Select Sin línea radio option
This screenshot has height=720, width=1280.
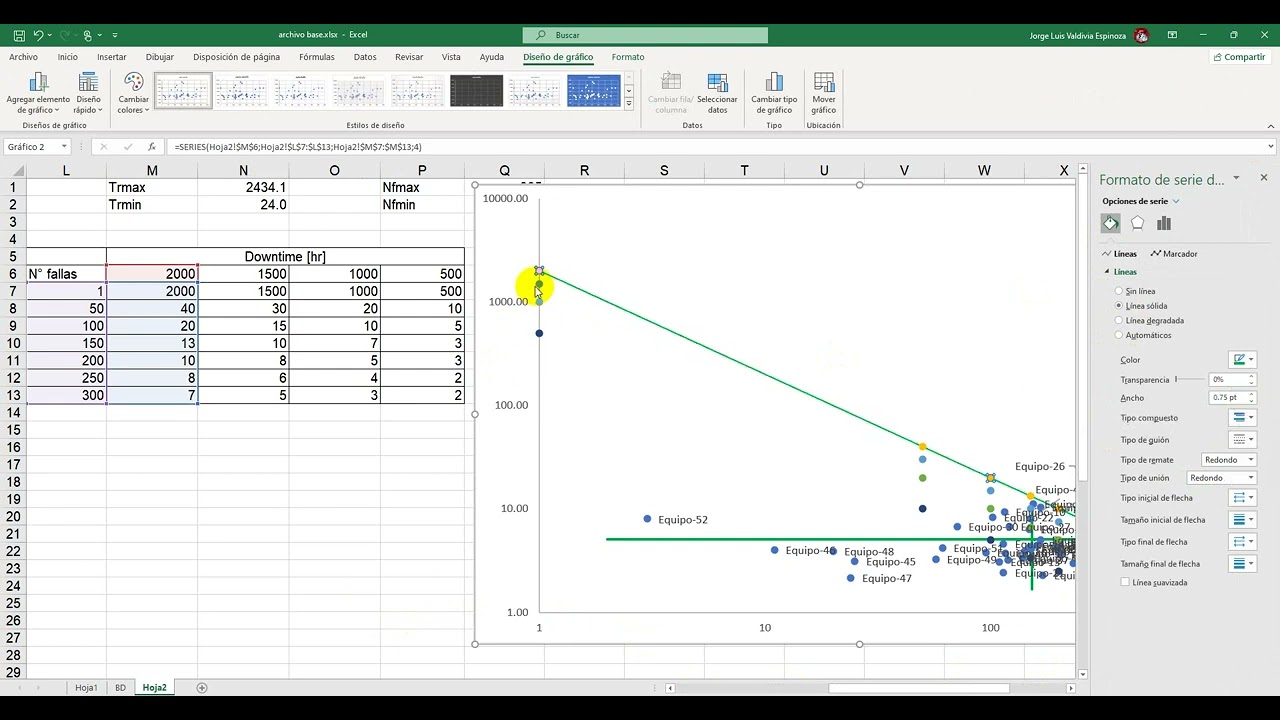(1118, 291)
